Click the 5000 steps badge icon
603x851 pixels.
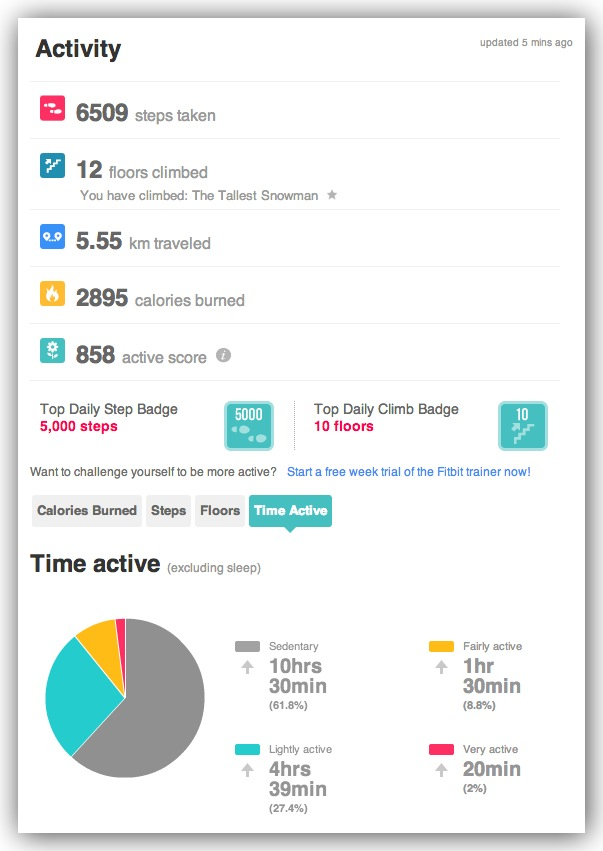point(246,425)
